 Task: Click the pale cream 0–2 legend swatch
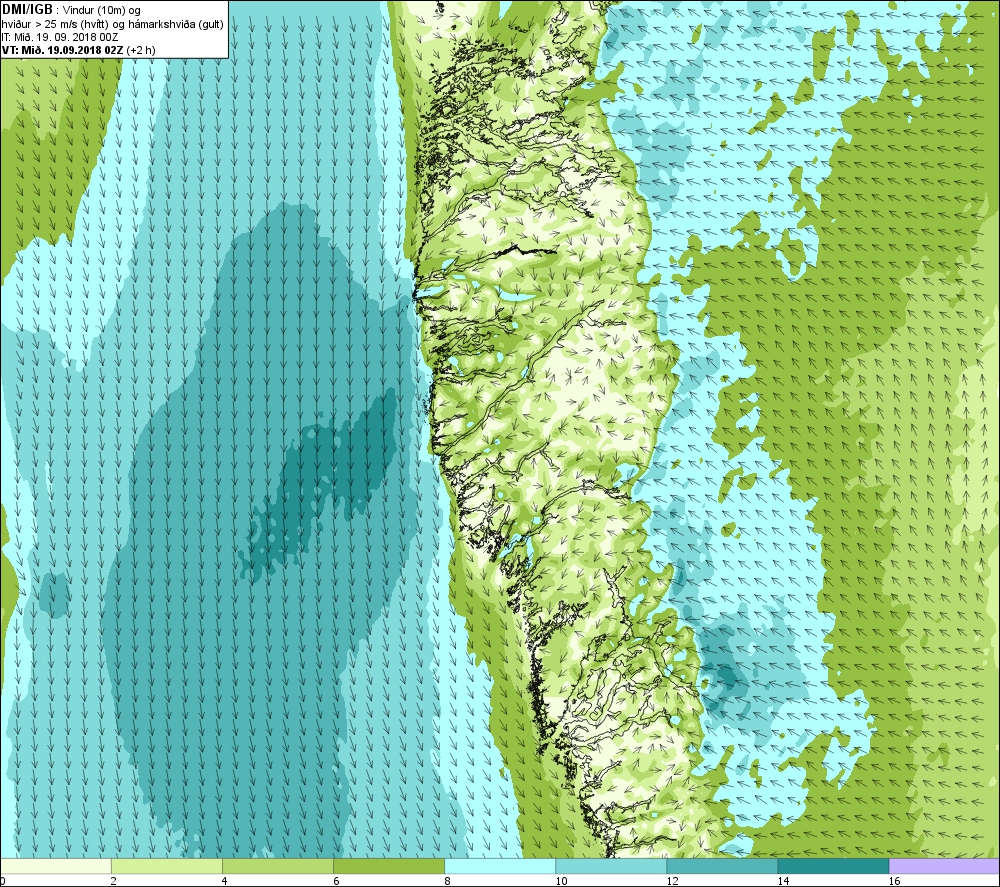tap(56, 866)
